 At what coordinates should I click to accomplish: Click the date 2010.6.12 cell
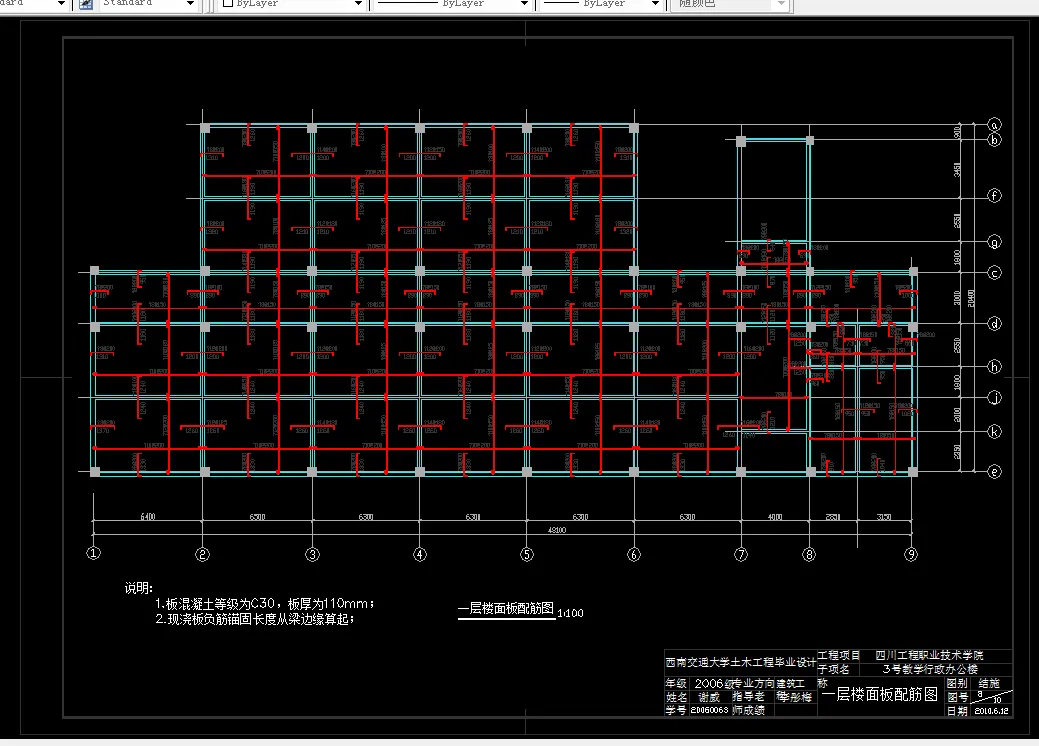tap(993, 709)
